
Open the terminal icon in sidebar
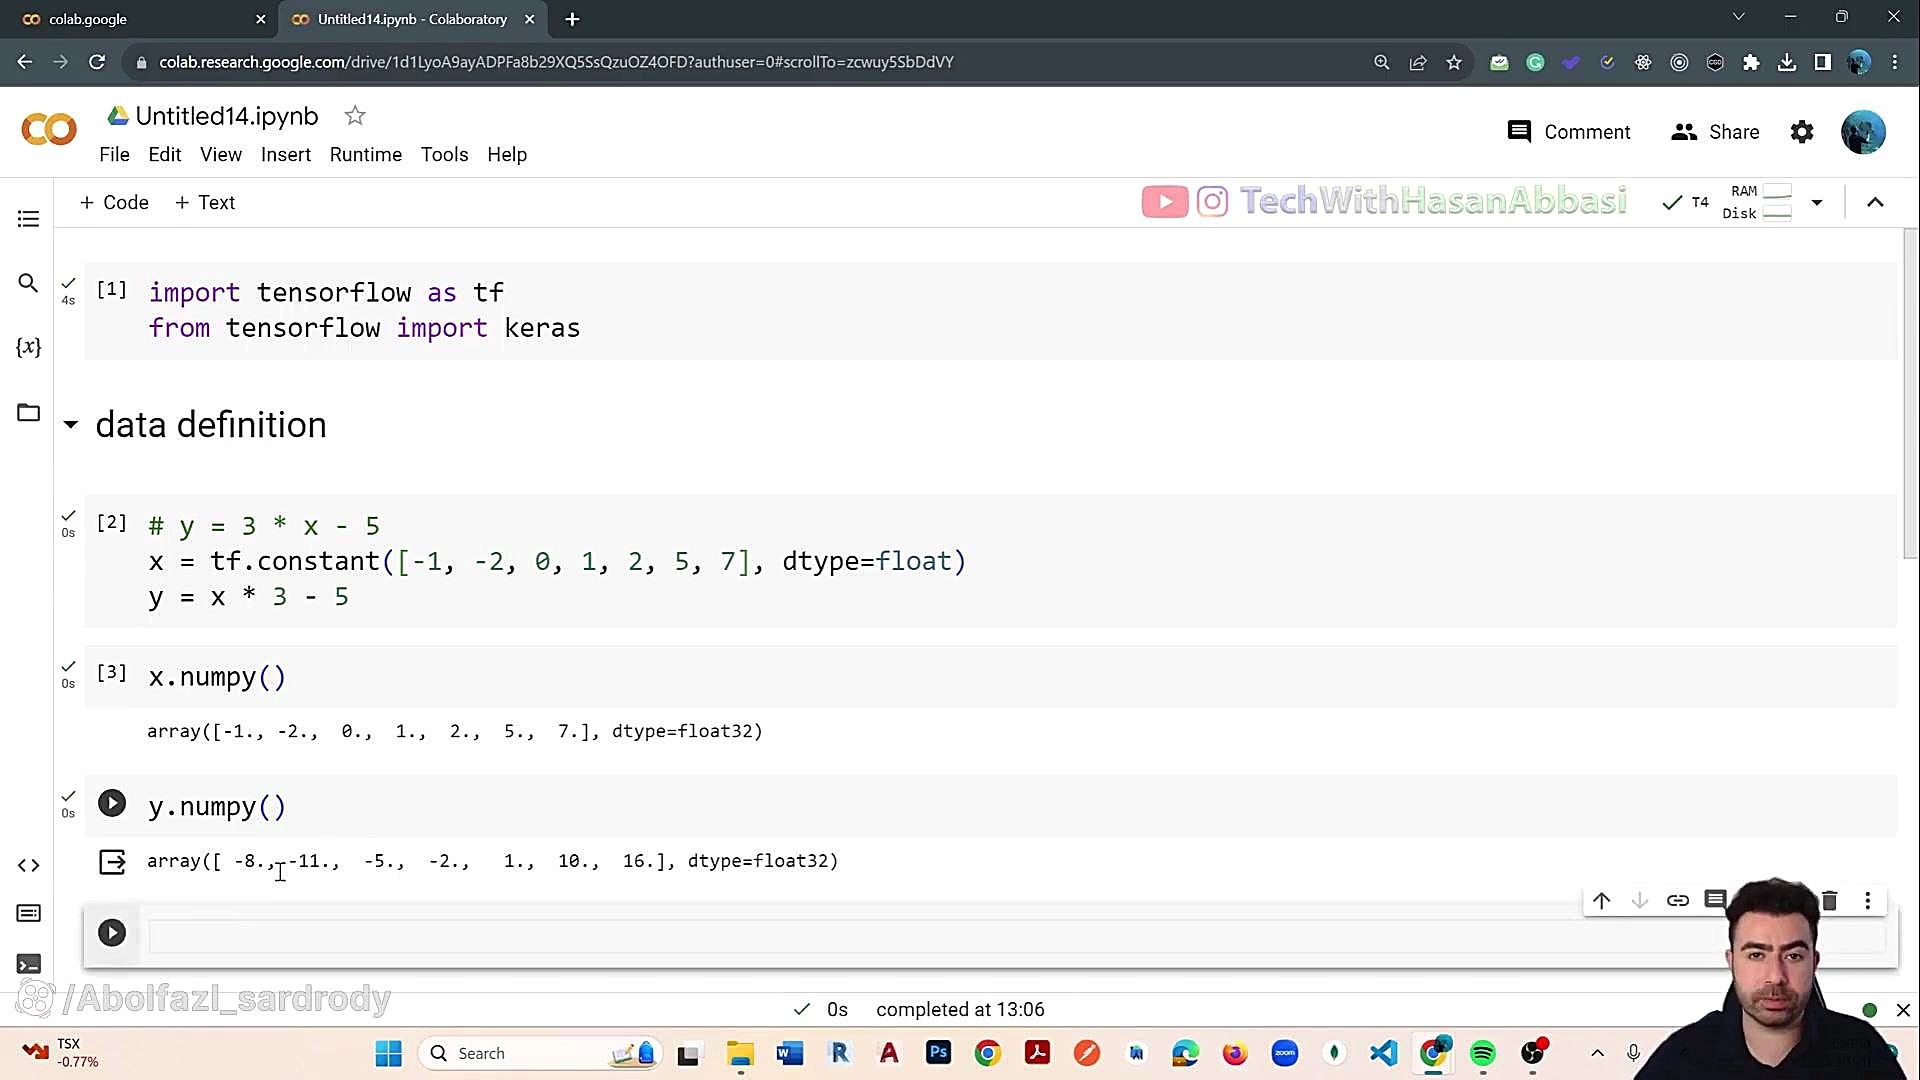pyautogui.click(x=28, y=964)
